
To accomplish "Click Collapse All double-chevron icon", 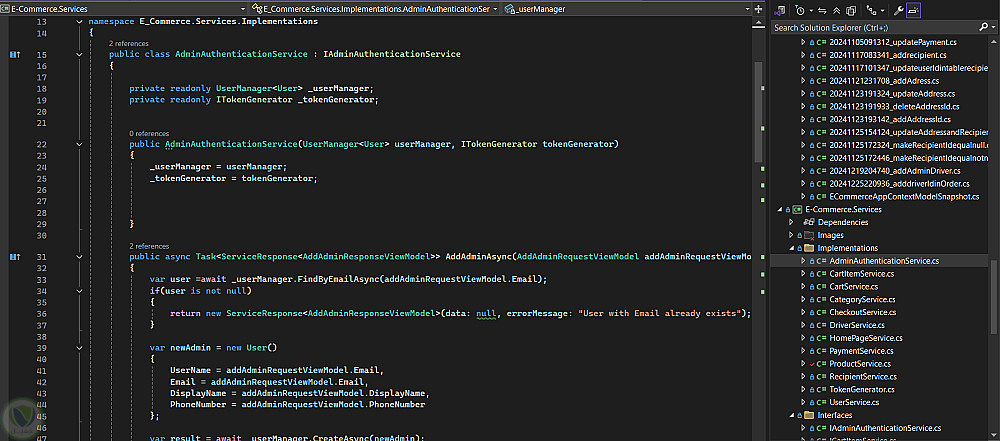I will pyautogui.click(x=837, y=10).
